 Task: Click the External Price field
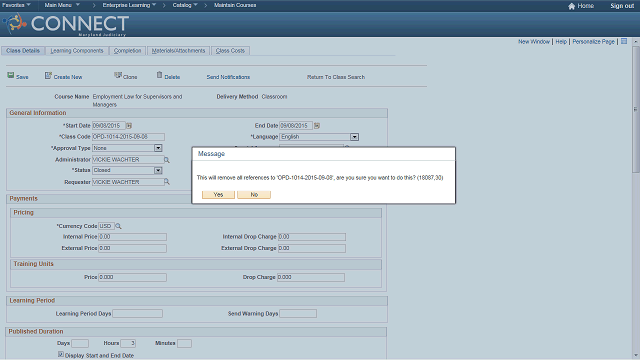pos(132,248)
